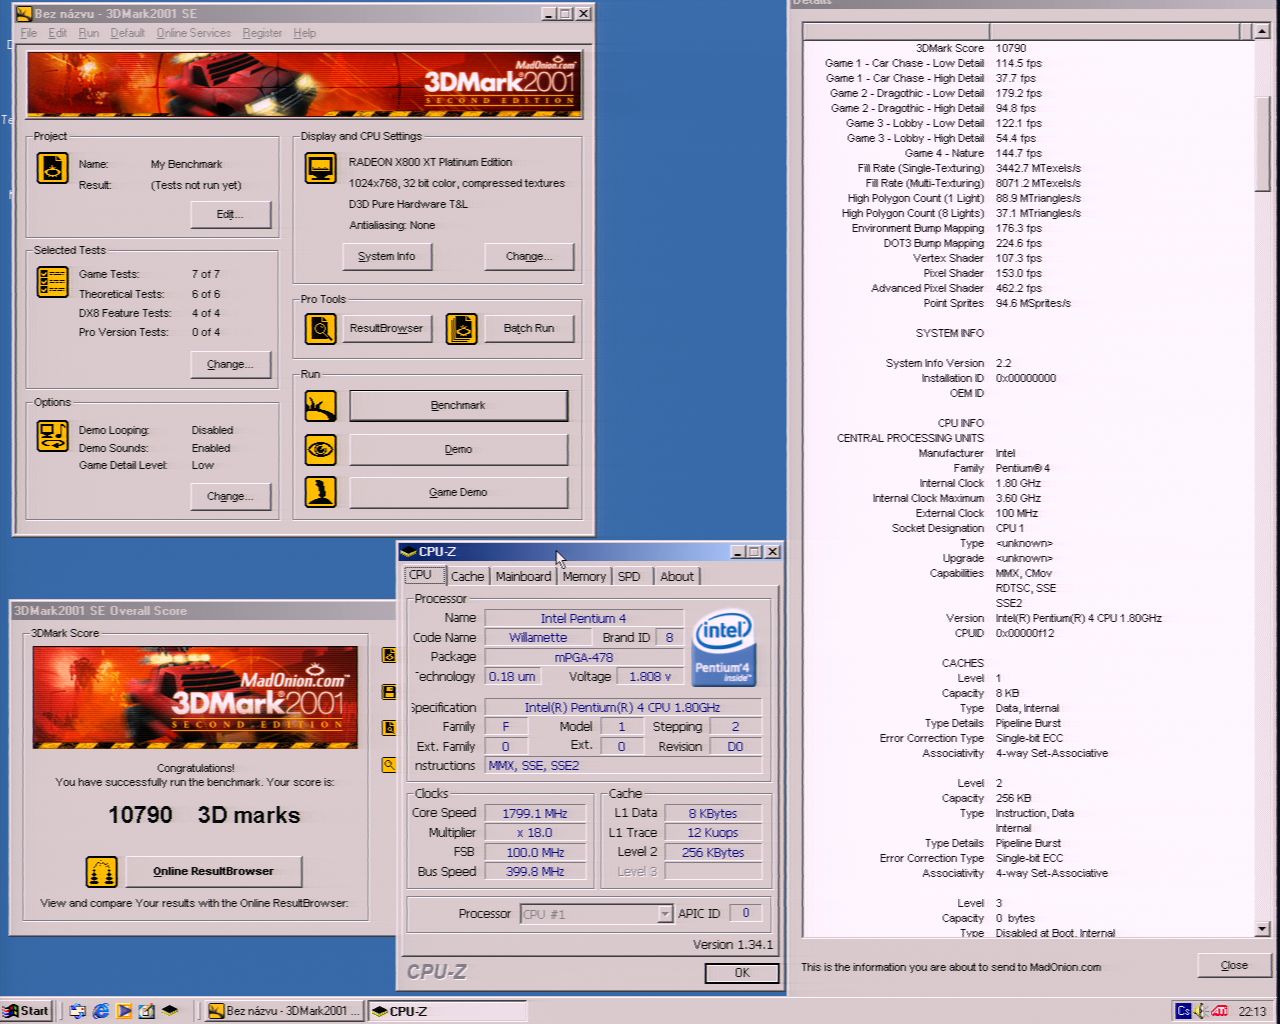
Task: Click the ResultBrowser button in Pro Tools
Action: pyautogui.click(x=386, y=328)
